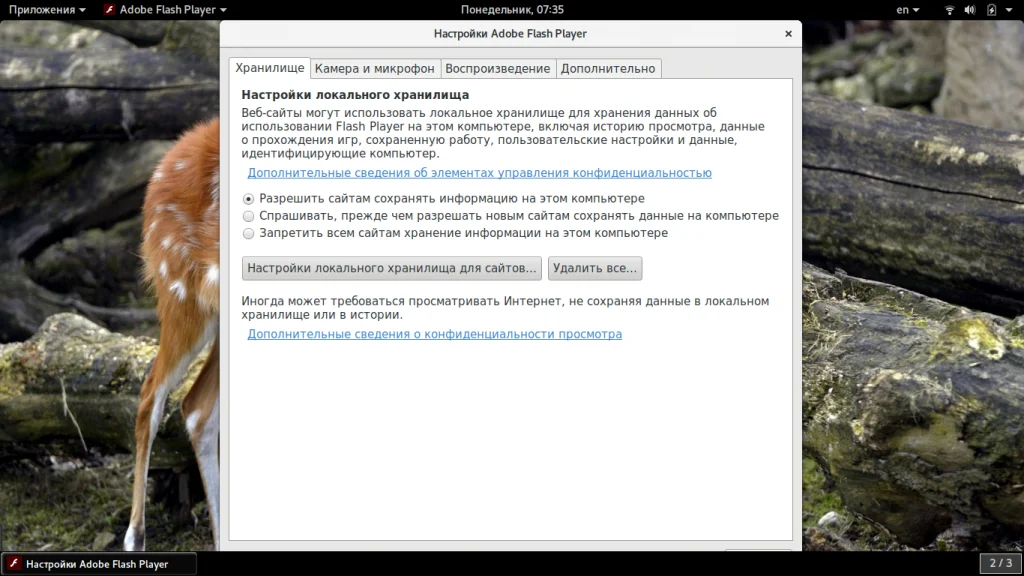1024x576 pixels.
Task: Open the en keyboard layout dropdown
Action: 907,10
